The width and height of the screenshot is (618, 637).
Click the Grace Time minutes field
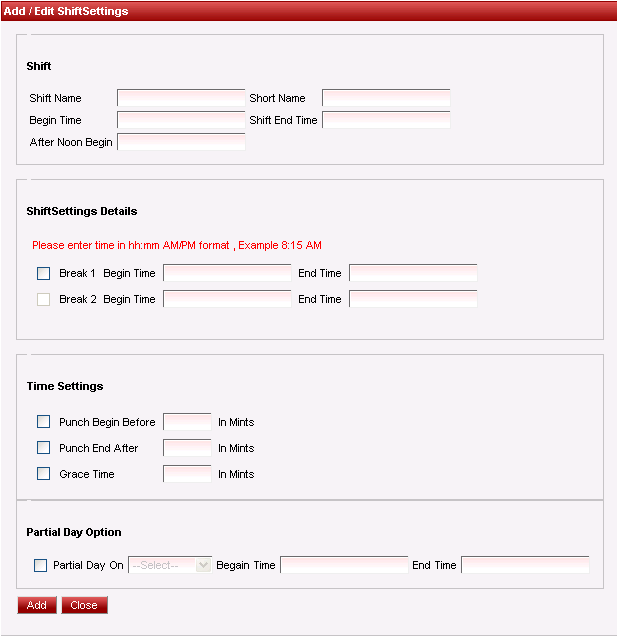click(x=188, y=474)
